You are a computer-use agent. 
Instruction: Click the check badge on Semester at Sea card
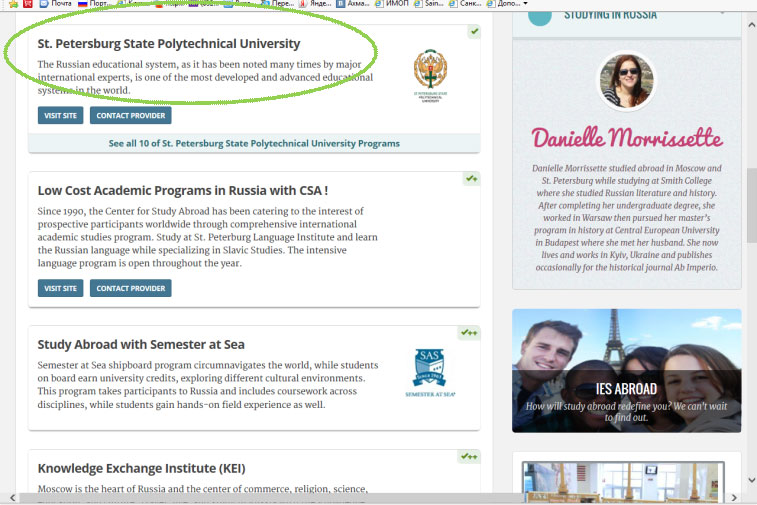tap(469, 333)
